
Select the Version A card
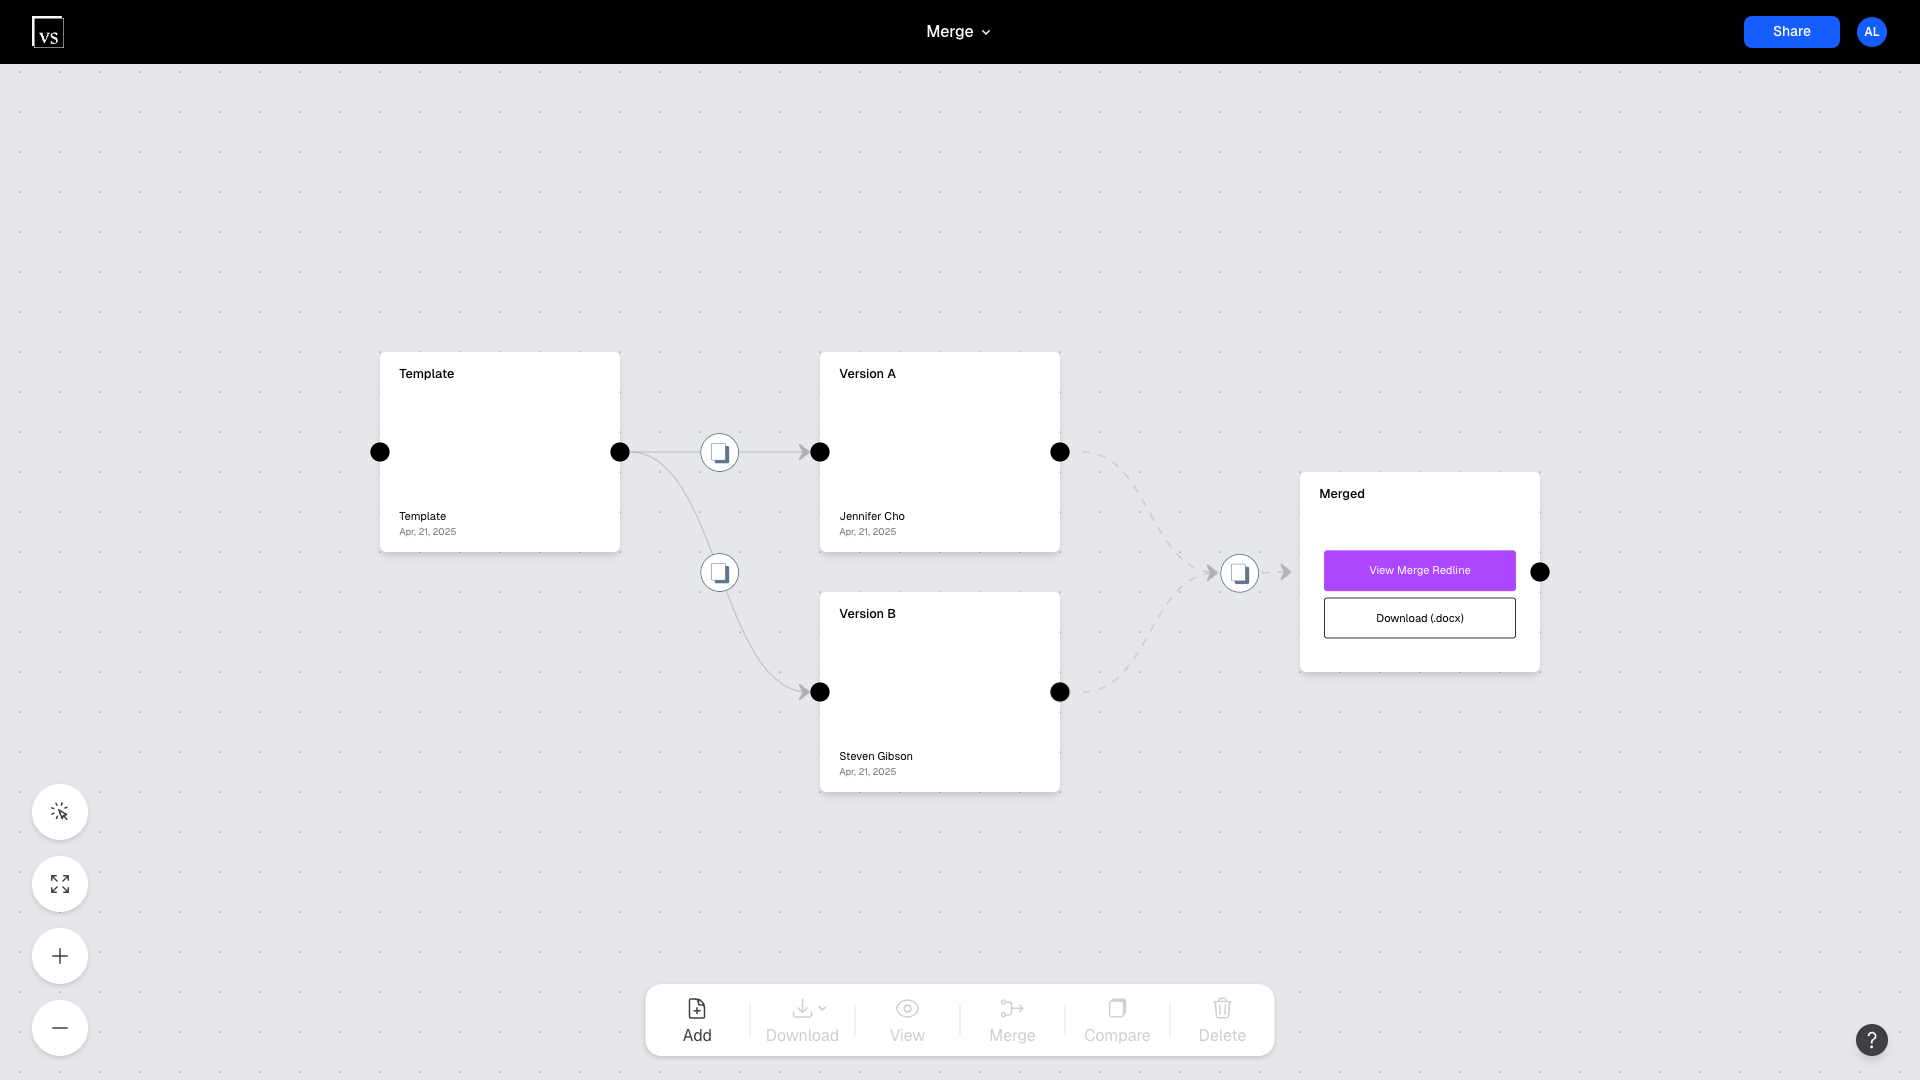(x=940, y=452)
